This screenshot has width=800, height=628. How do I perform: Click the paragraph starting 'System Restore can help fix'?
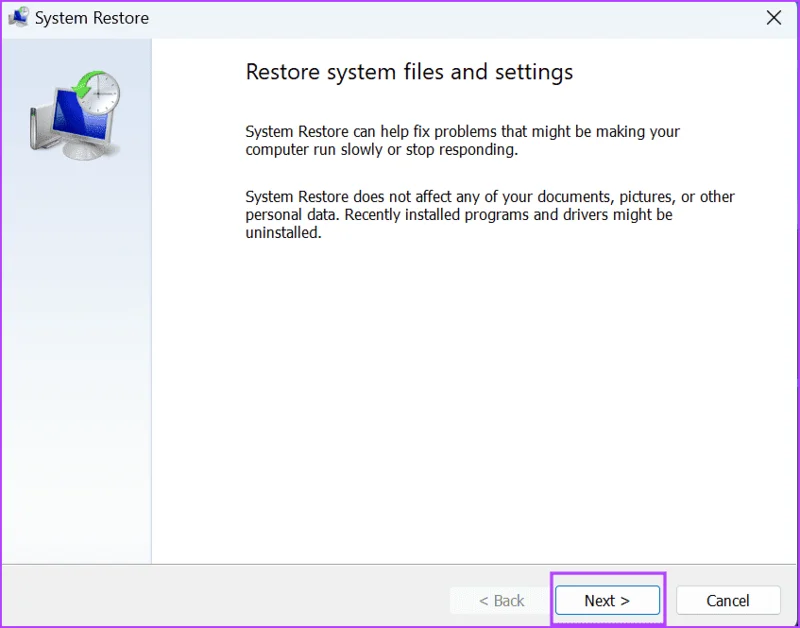coord(462,140)
